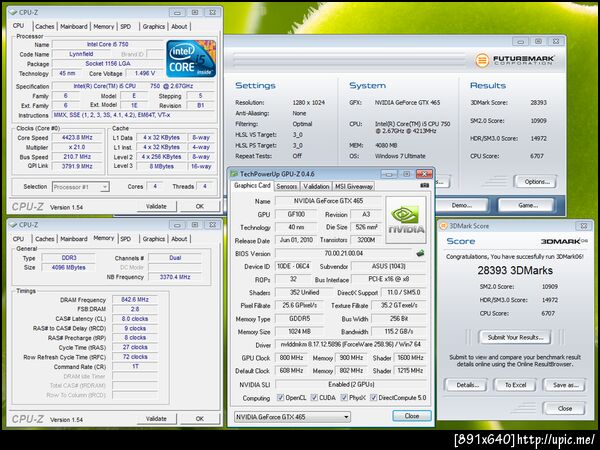Click the CPU-Z title bar icon of the Memory window
Screen dimensions: 600x450
[13, 225]
